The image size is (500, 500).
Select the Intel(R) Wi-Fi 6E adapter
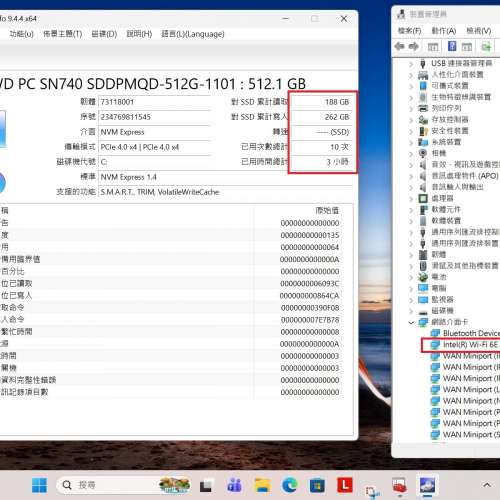pos(470,345)
